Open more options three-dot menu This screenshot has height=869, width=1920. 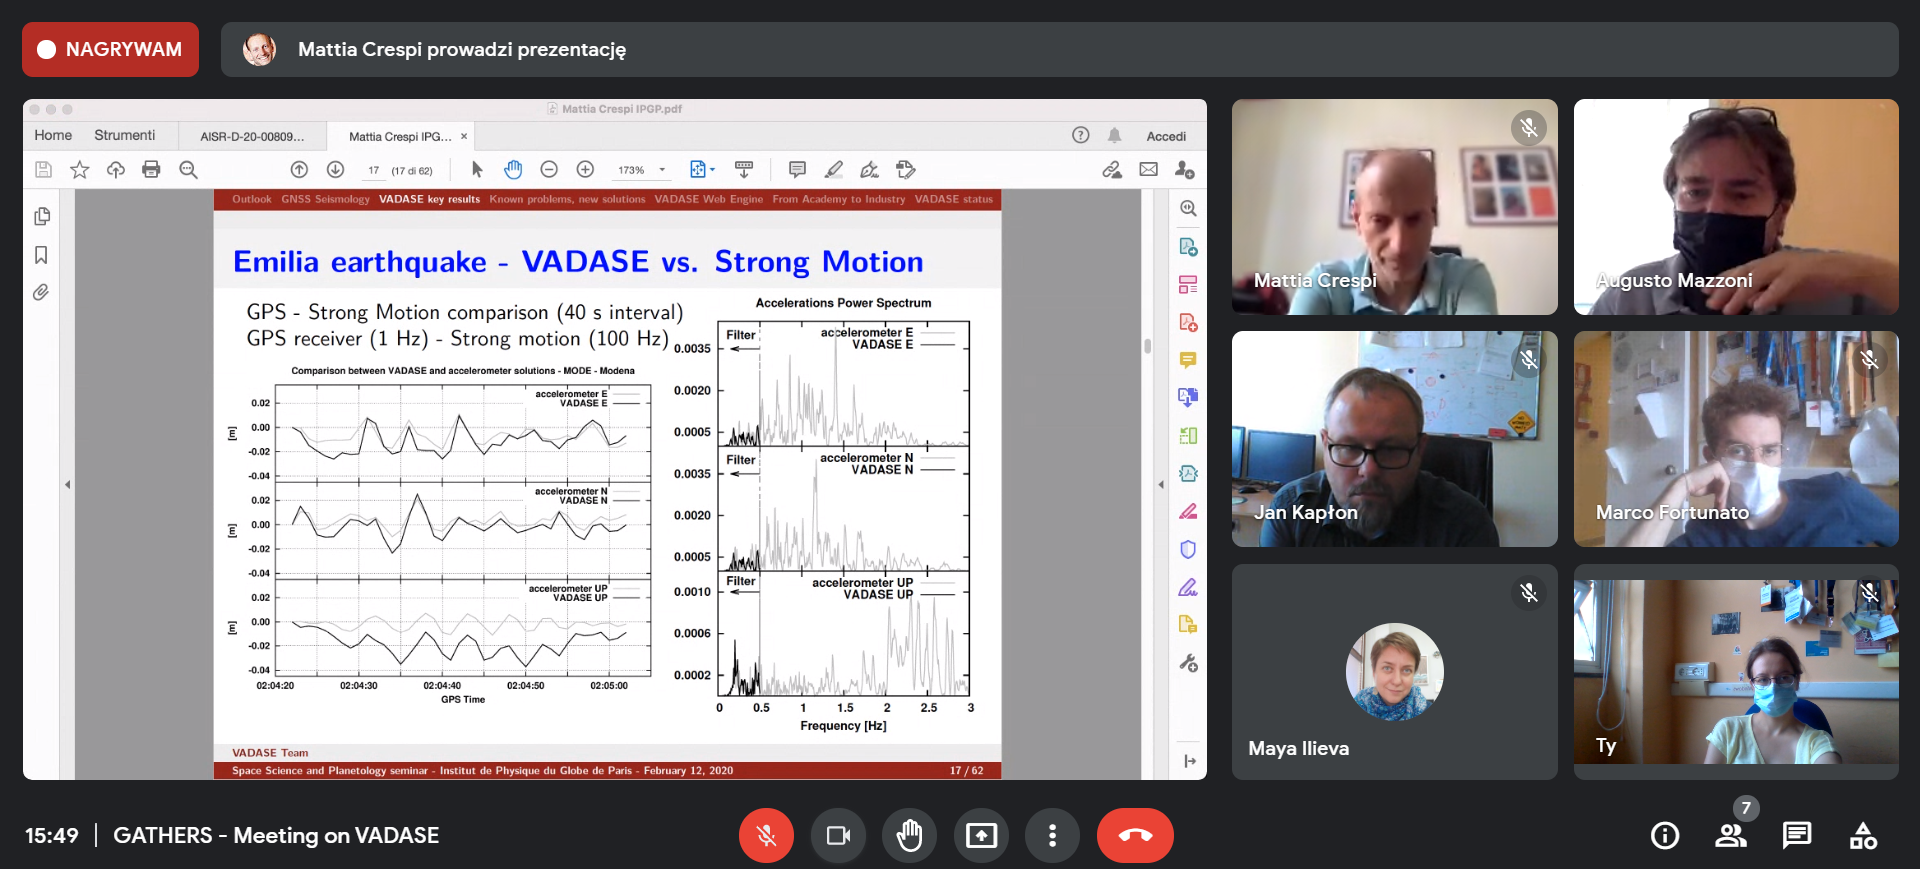[1052, 835]
